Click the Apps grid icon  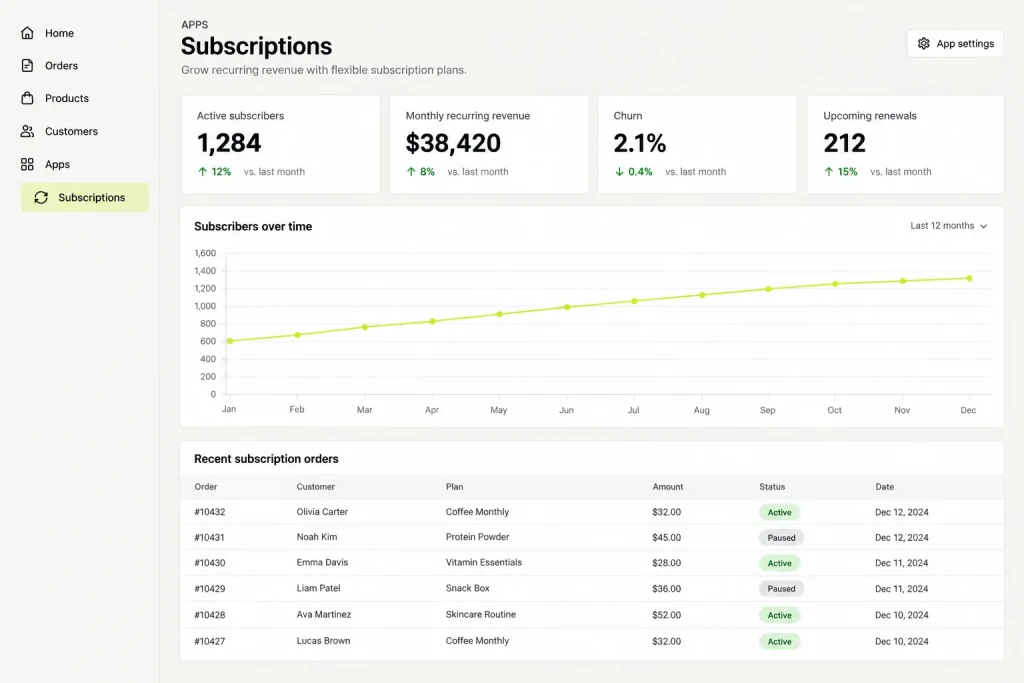pos(27,164)
